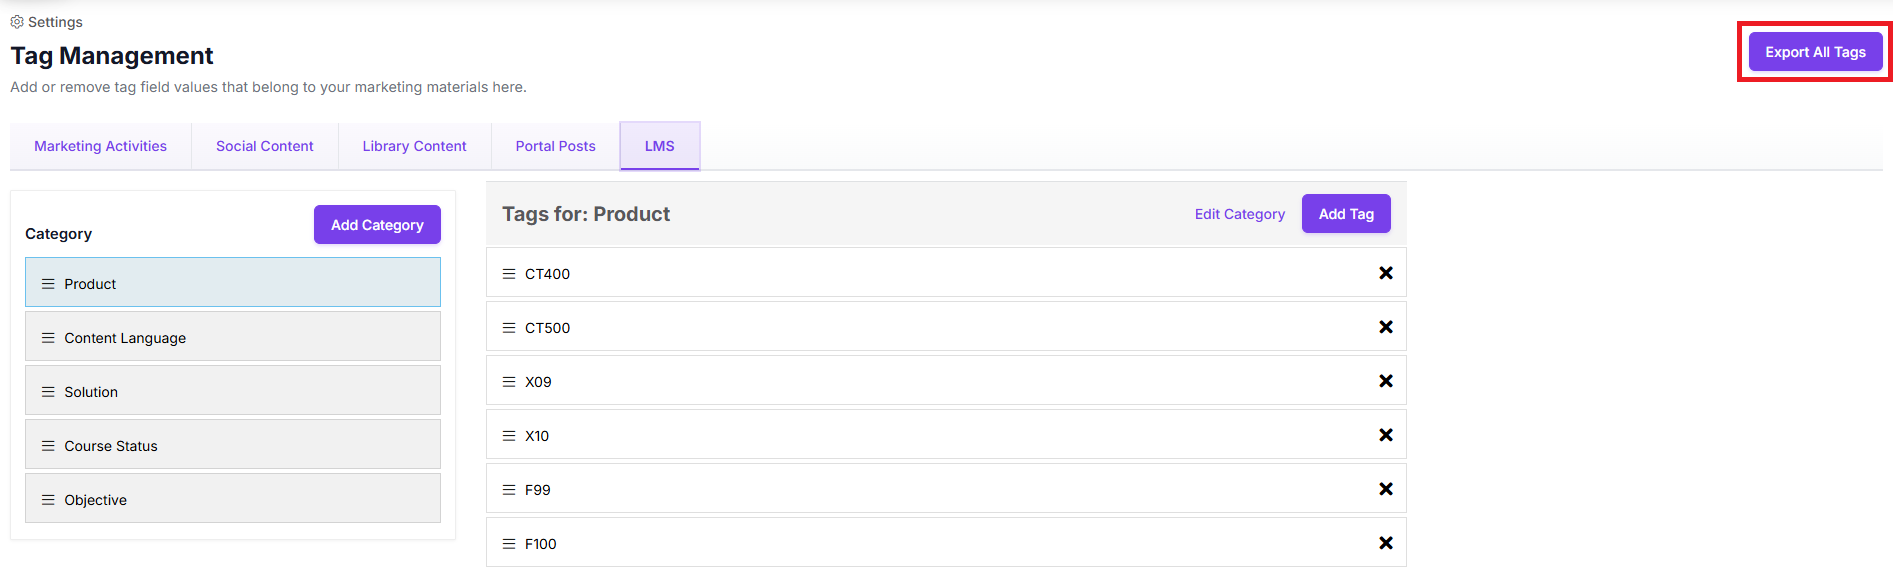Click the Settings gear icon
The image size is (1893, 570).
[x=17, y=22]
